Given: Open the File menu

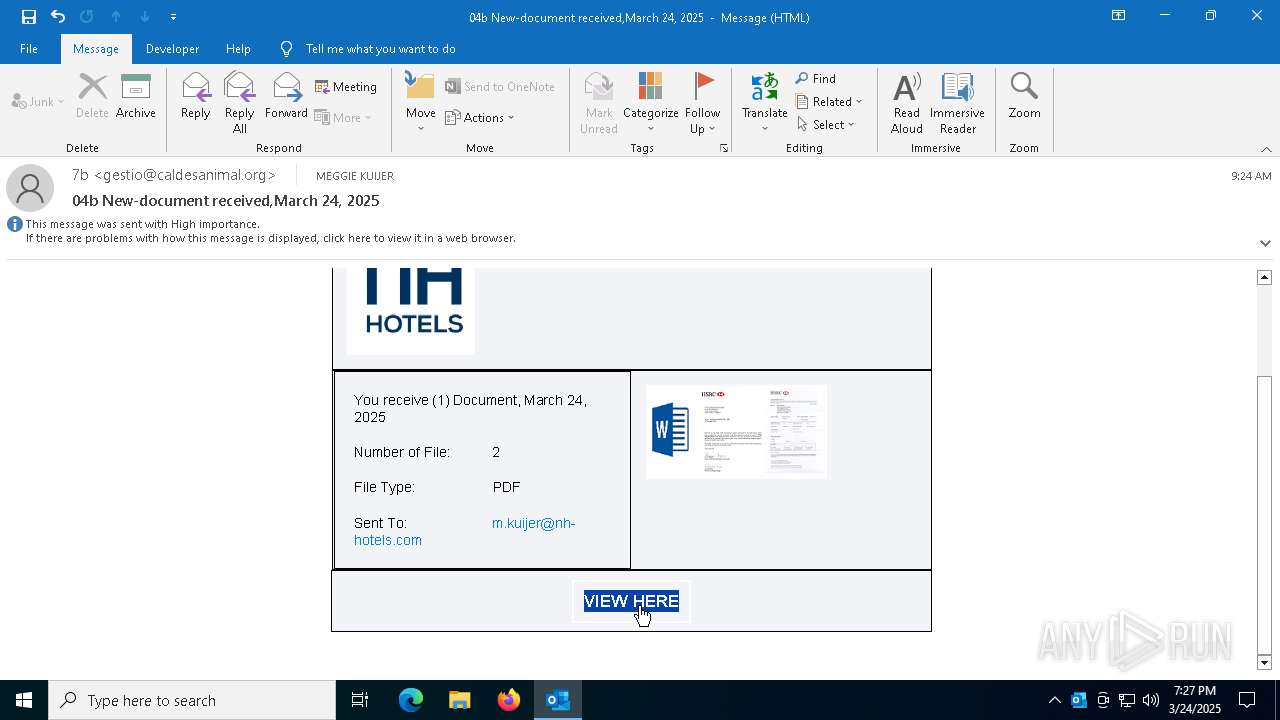Looking at the screenshot, I should 29,49.
